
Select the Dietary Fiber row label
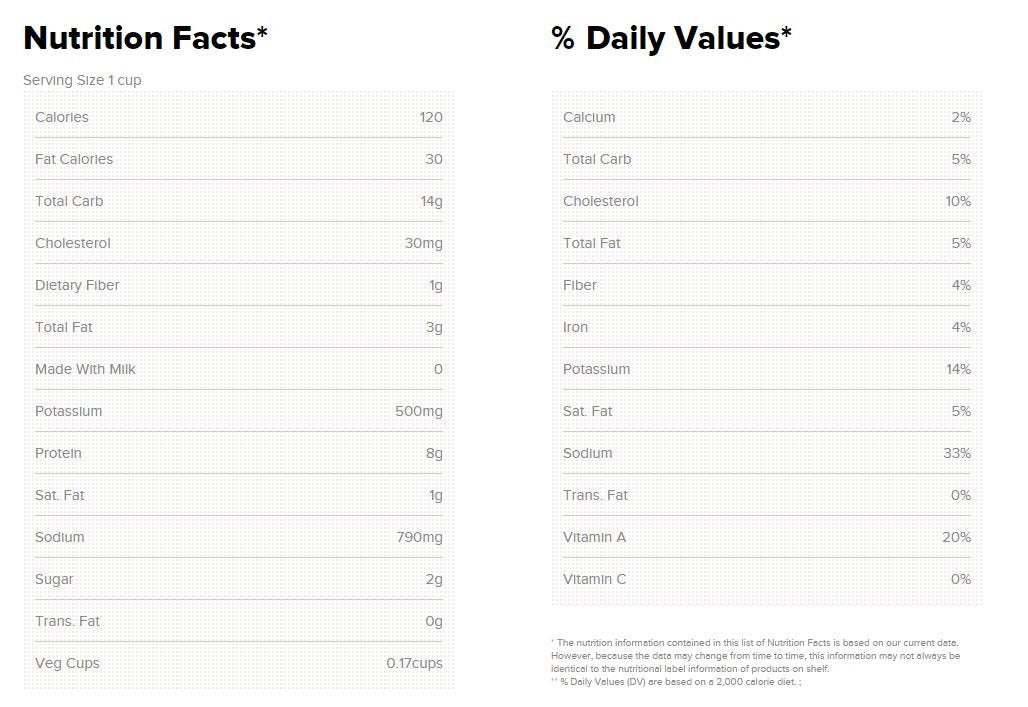[77, 285]
